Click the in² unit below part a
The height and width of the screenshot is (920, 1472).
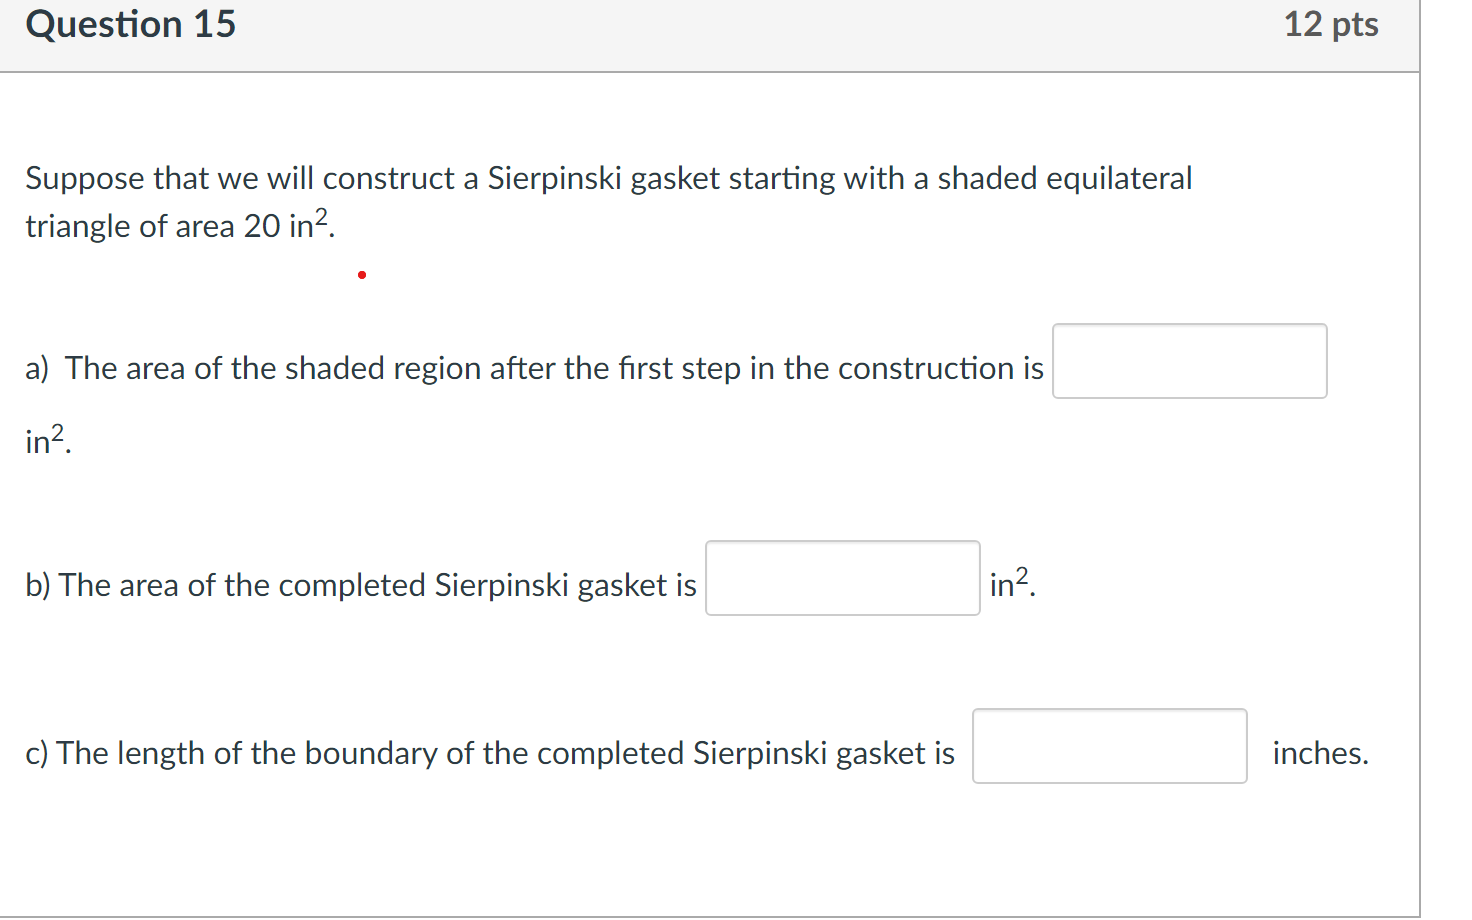pos(48,440)
